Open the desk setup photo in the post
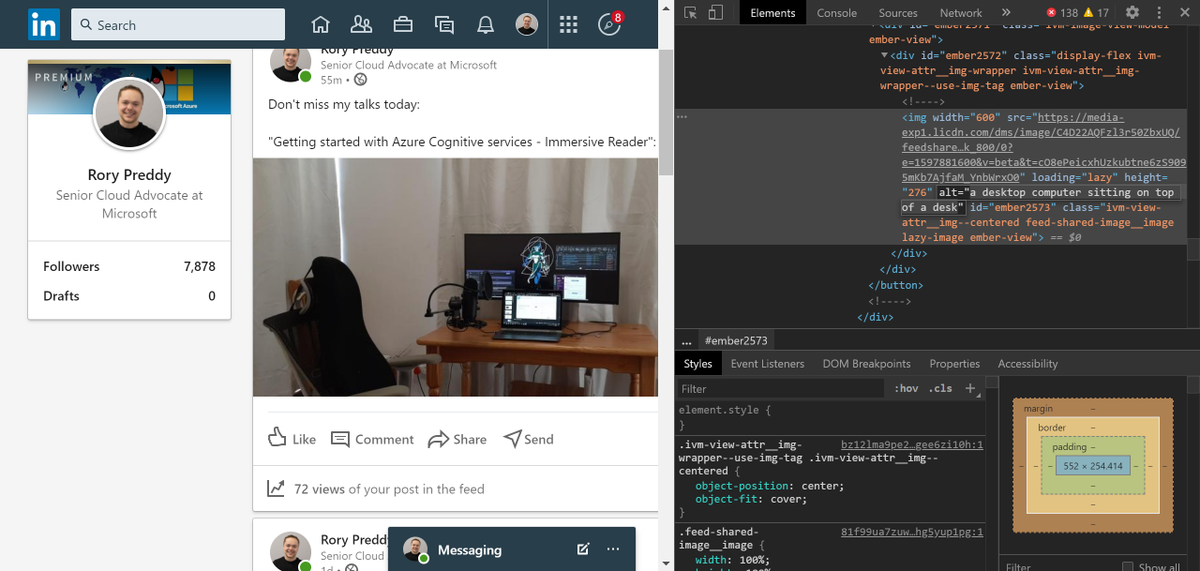Viewport: 1200px width, 571px height. 455,277
